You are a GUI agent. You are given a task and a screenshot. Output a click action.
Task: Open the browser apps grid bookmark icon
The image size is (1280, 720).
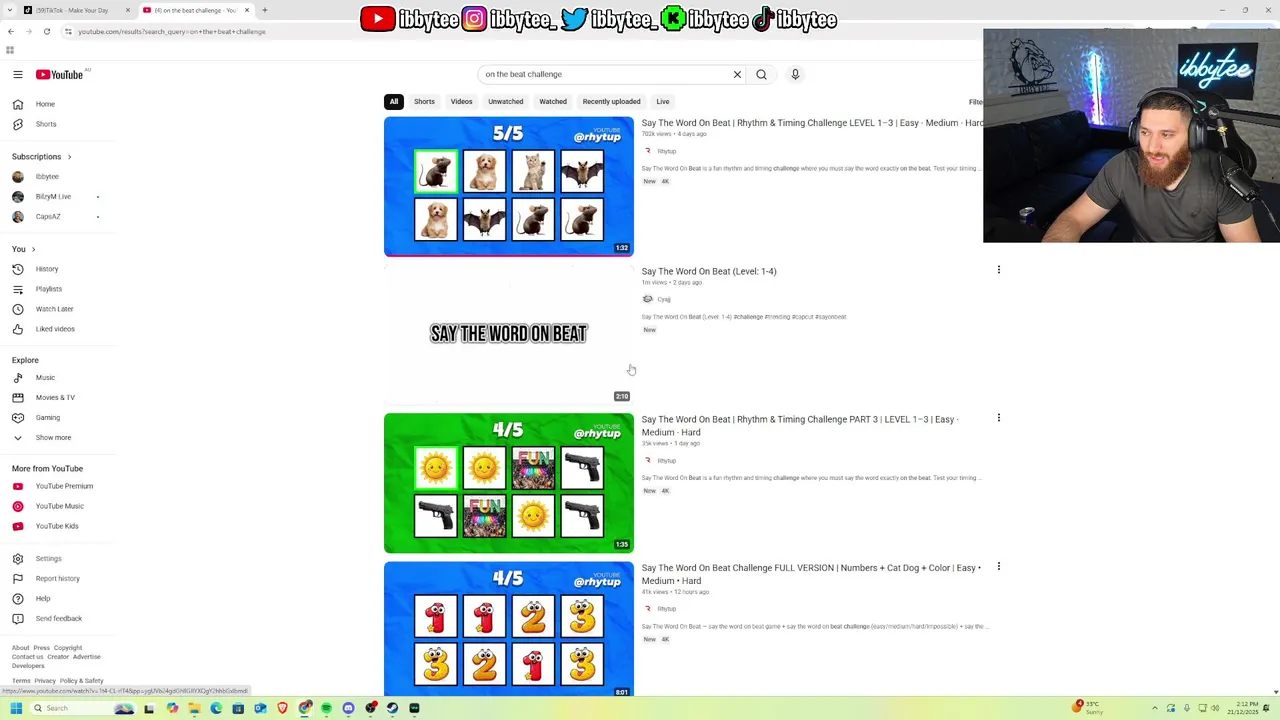[10, 50]
